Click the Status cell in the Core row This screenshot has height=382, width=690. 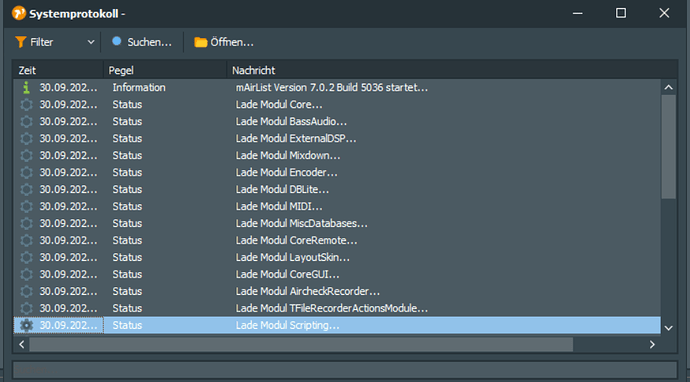pyautogui.click(x=127, y=105)
